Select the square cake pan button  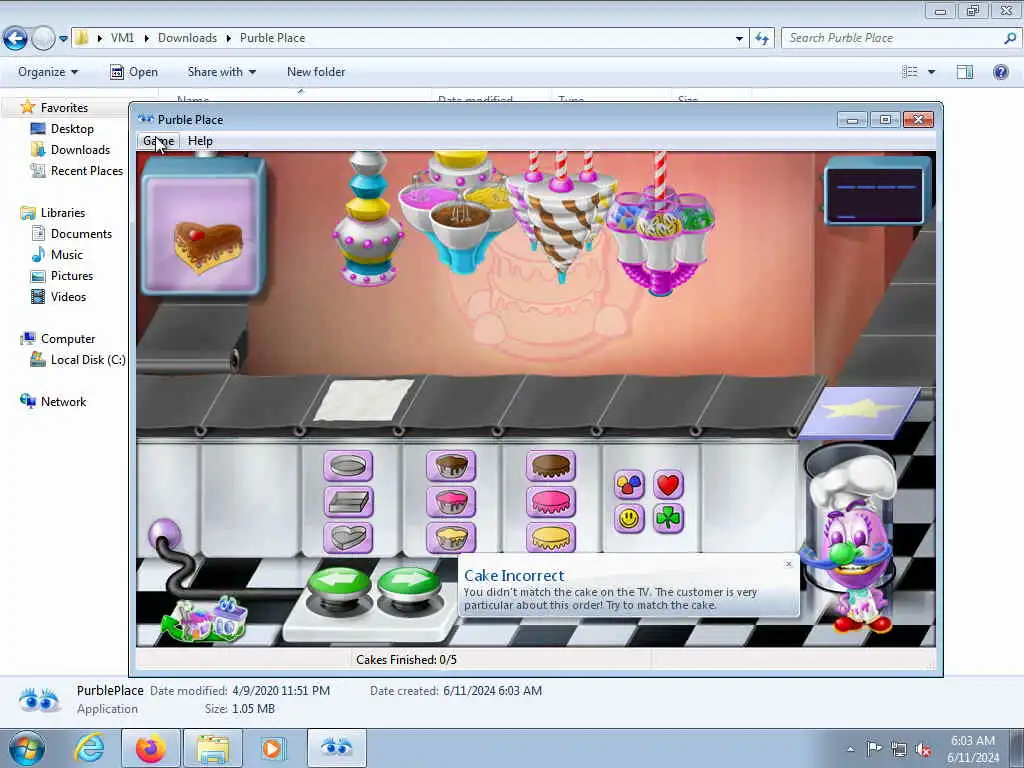[x=348, y=502]
